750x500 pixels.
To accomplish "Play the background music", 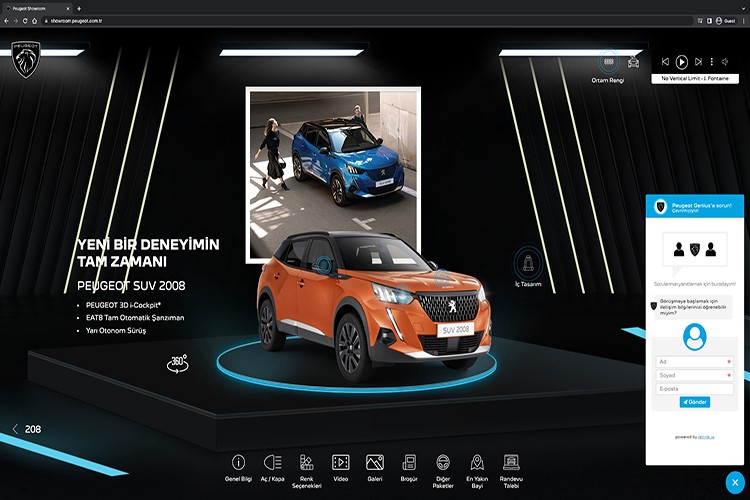I will (682, 62).
